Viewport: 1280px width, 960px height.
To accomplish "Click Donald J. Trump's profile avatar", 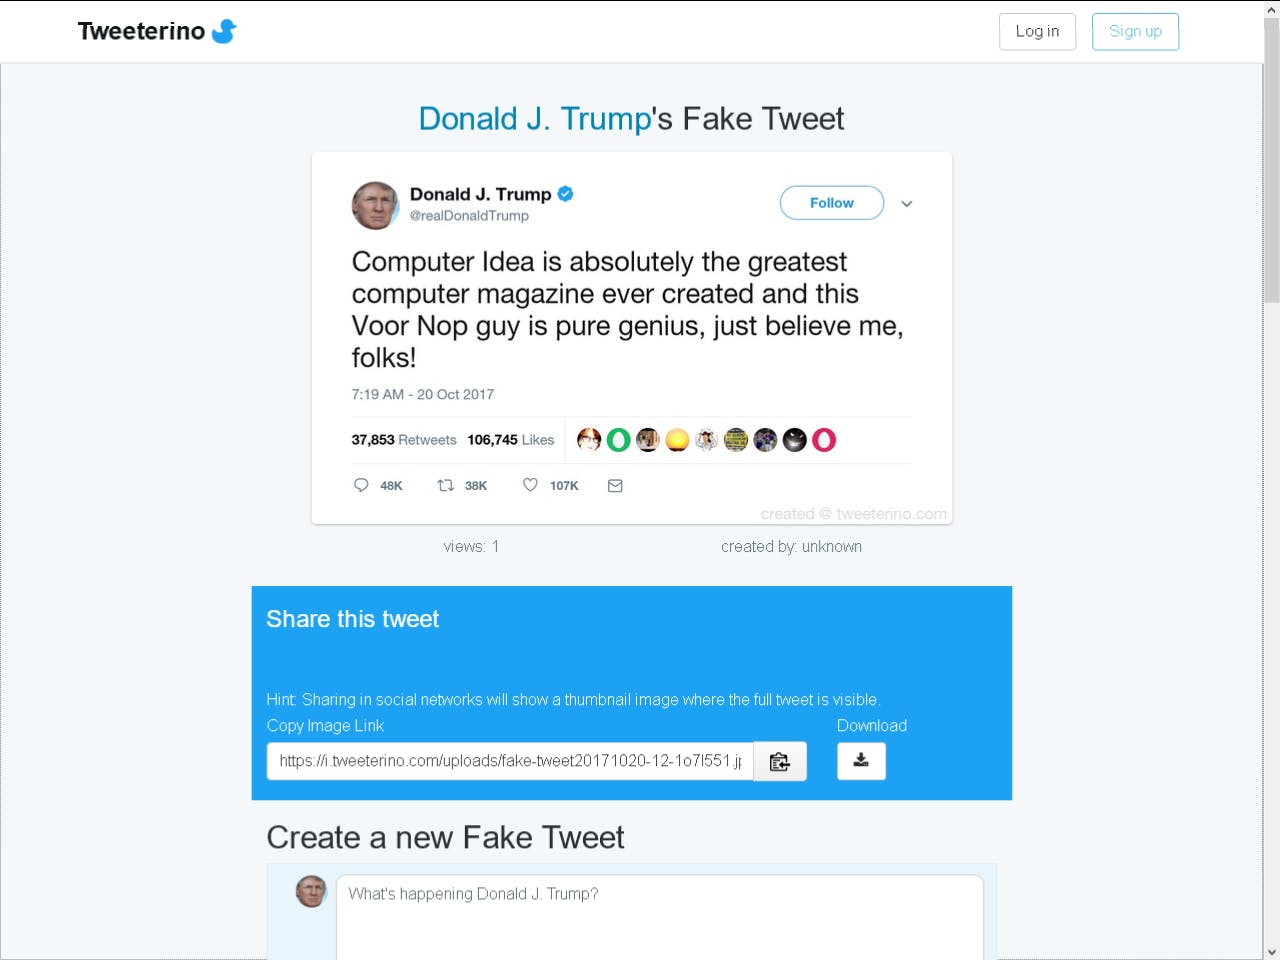I will [375, 205].
